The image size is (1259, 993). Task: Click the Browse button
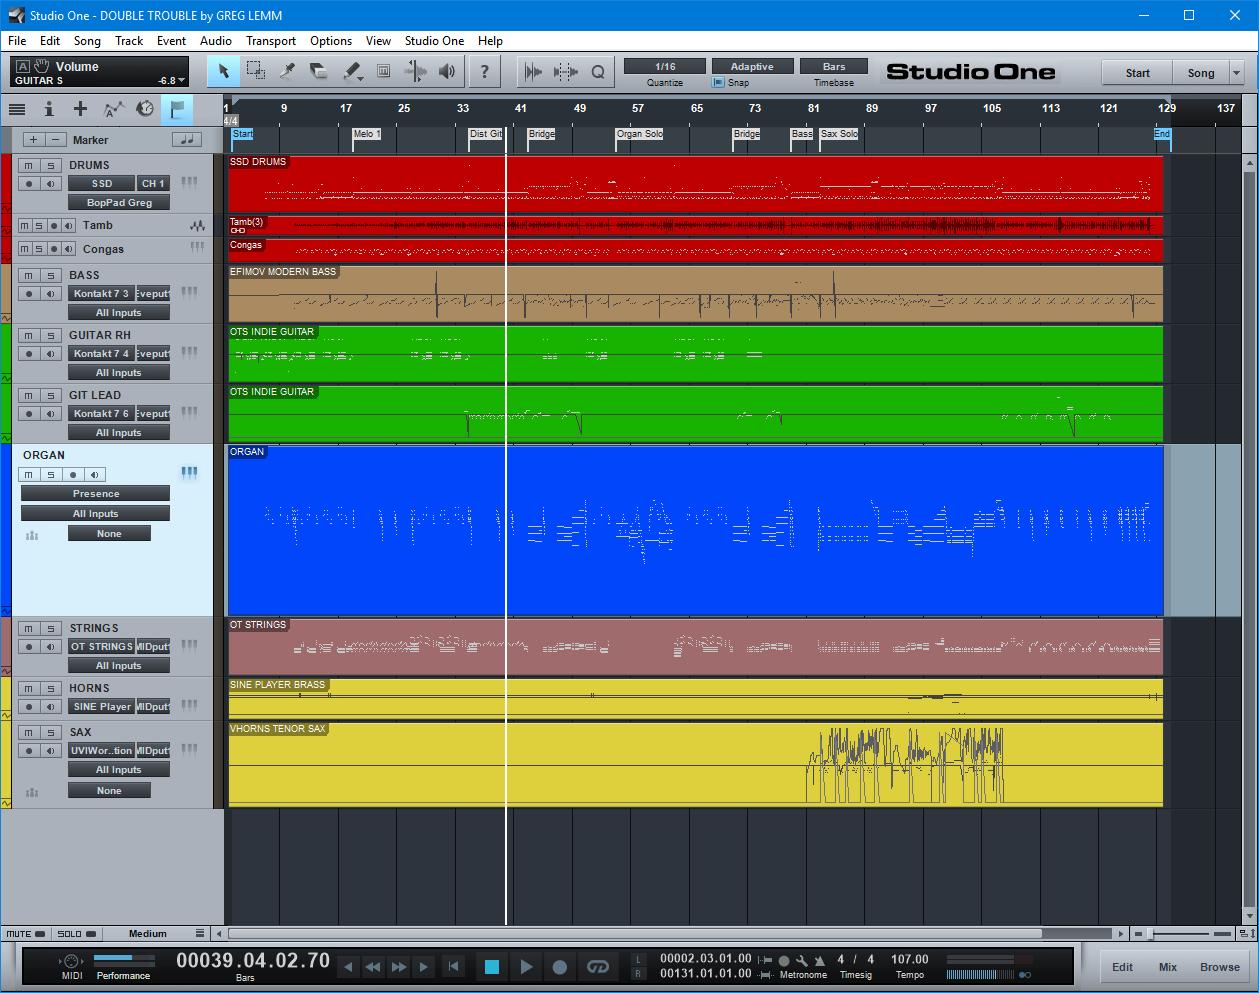point(1219,967)
